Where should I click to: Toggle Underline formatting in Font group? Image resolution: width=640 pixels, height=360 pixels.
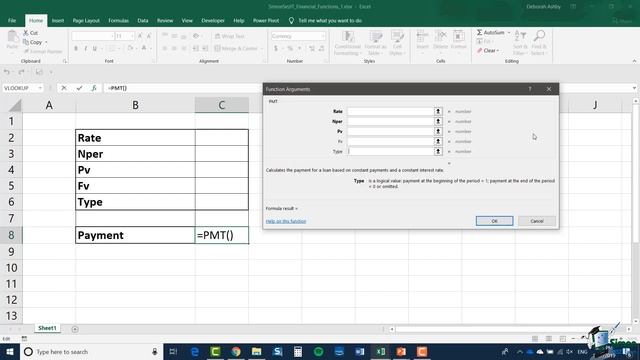pyautogui.click(x=95, y=49)
